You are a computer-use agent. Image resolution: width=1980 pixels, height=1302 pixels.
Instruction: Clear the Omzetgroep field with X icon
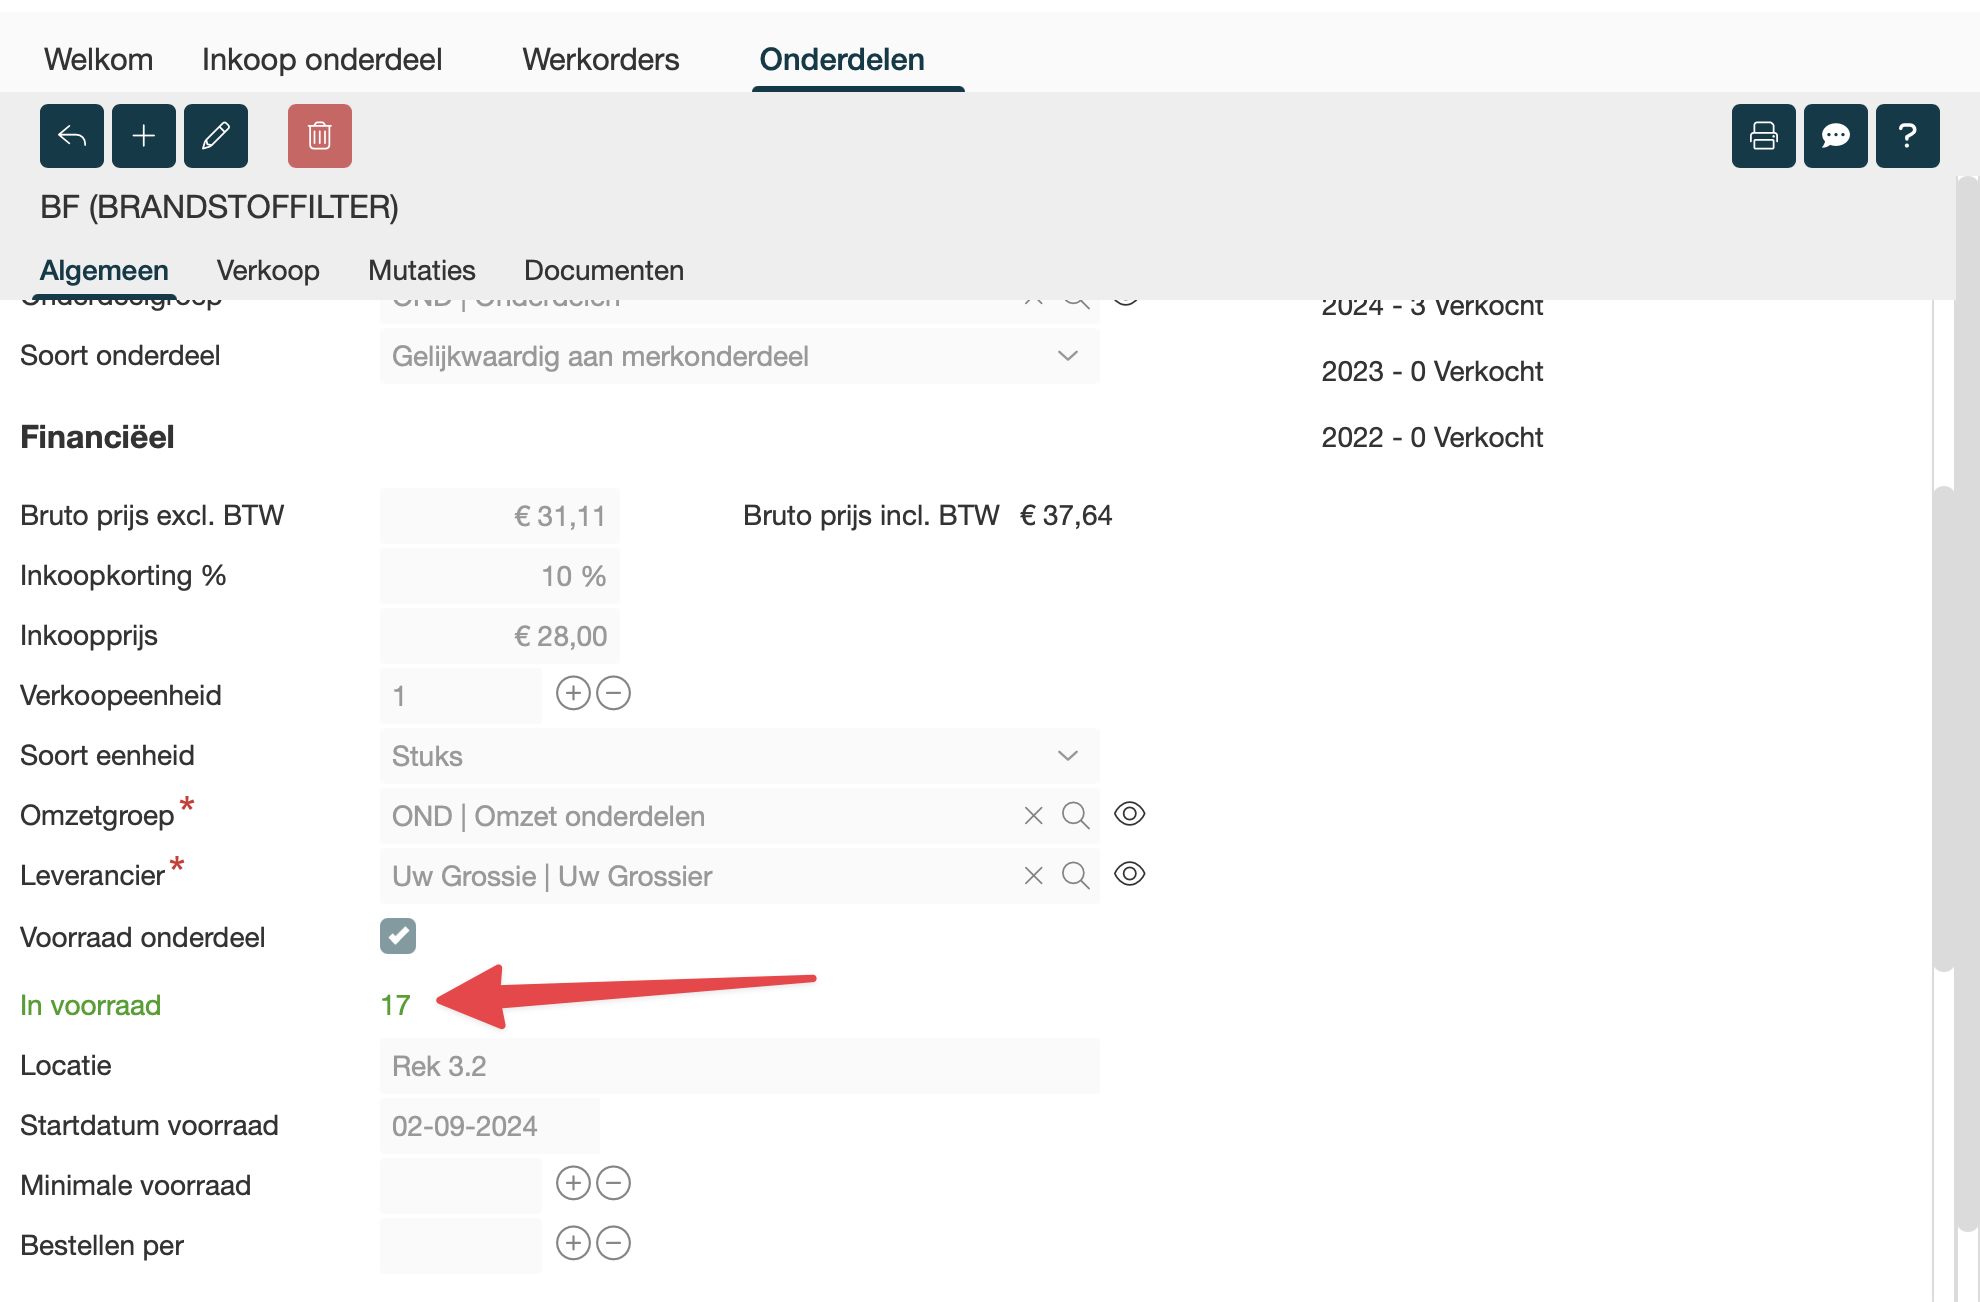1034,816
